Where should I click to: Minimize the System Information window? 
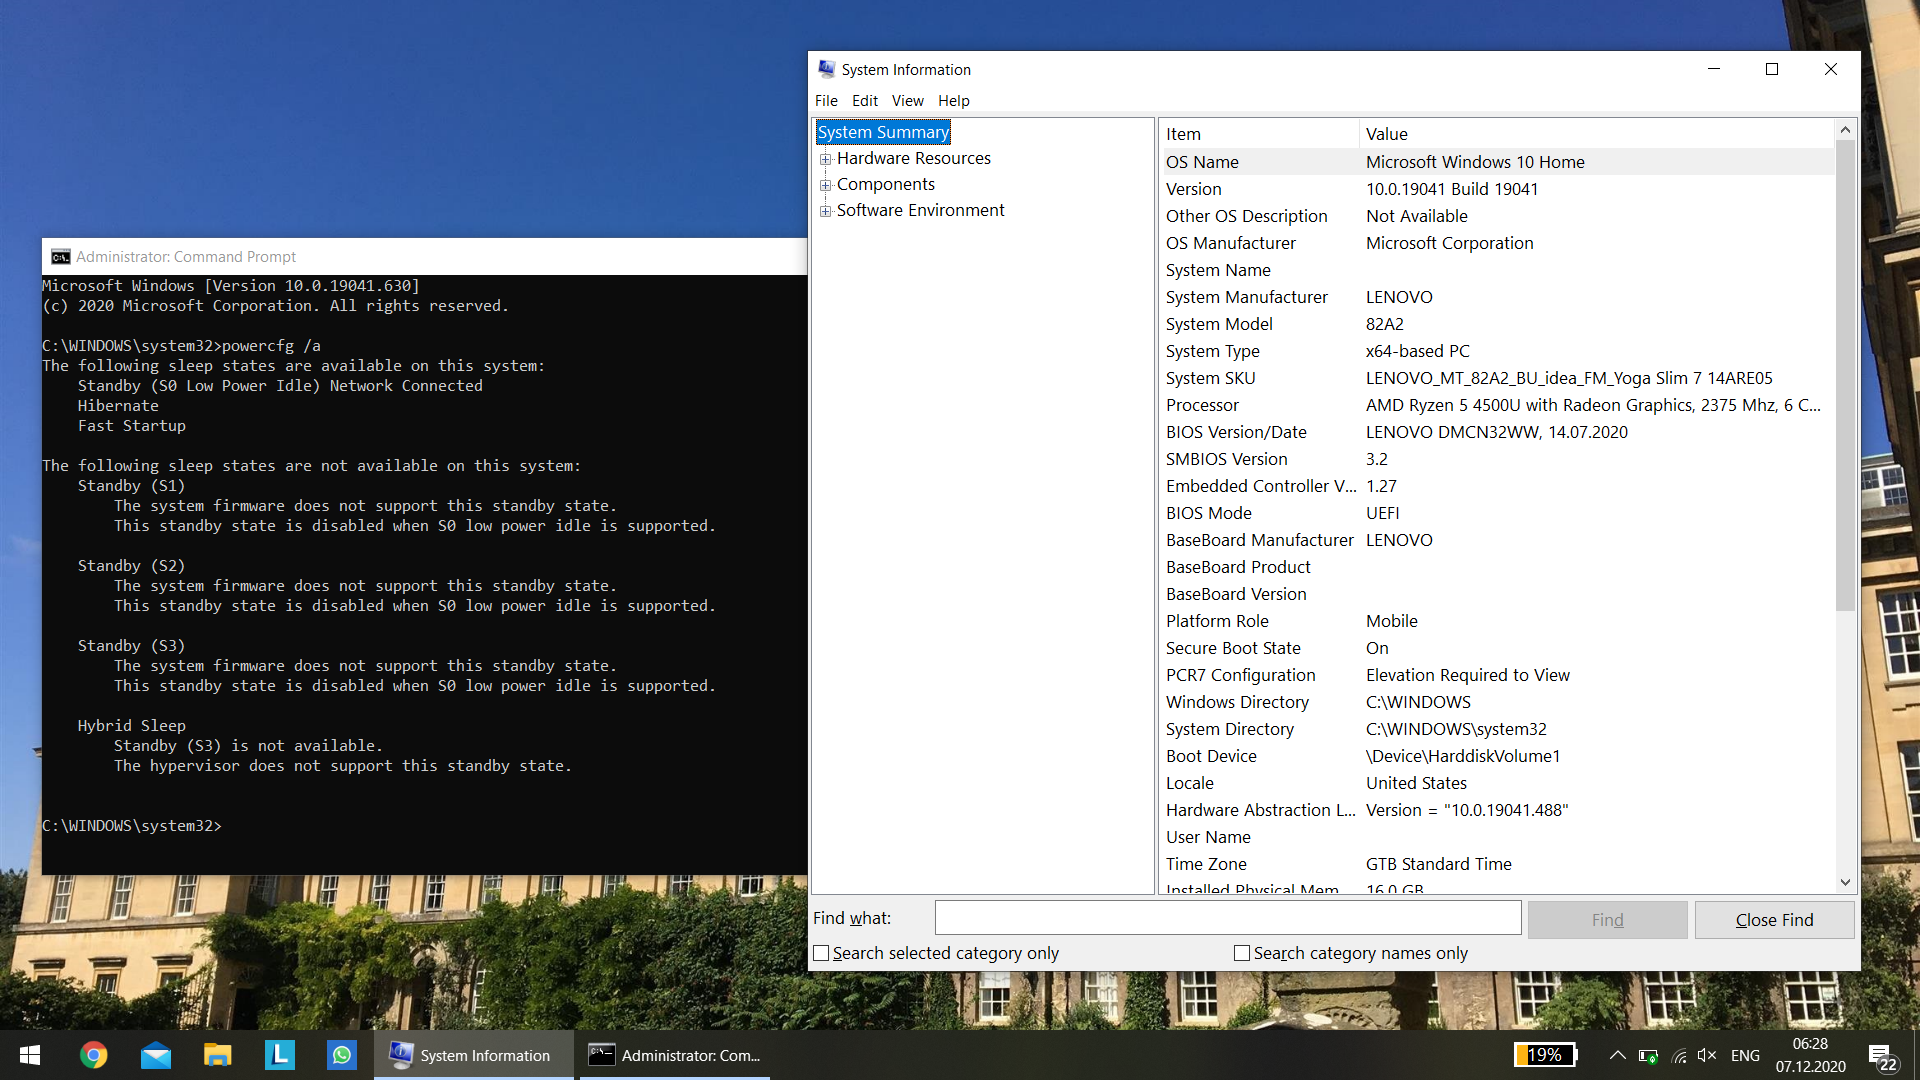(x=1713, y=69)
